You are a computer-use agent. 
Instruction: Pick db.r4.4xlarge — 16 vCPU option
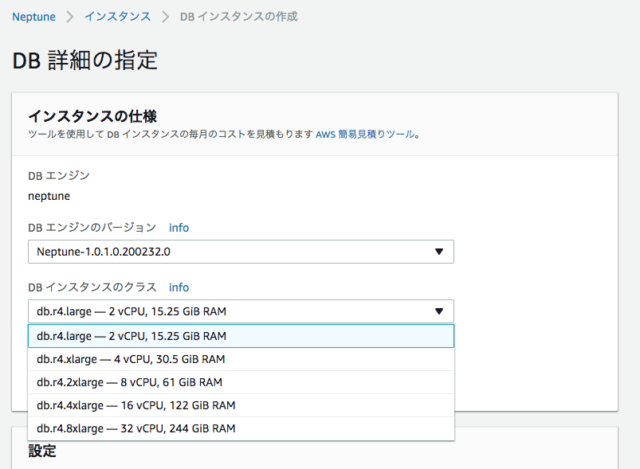tap(241, 405)
